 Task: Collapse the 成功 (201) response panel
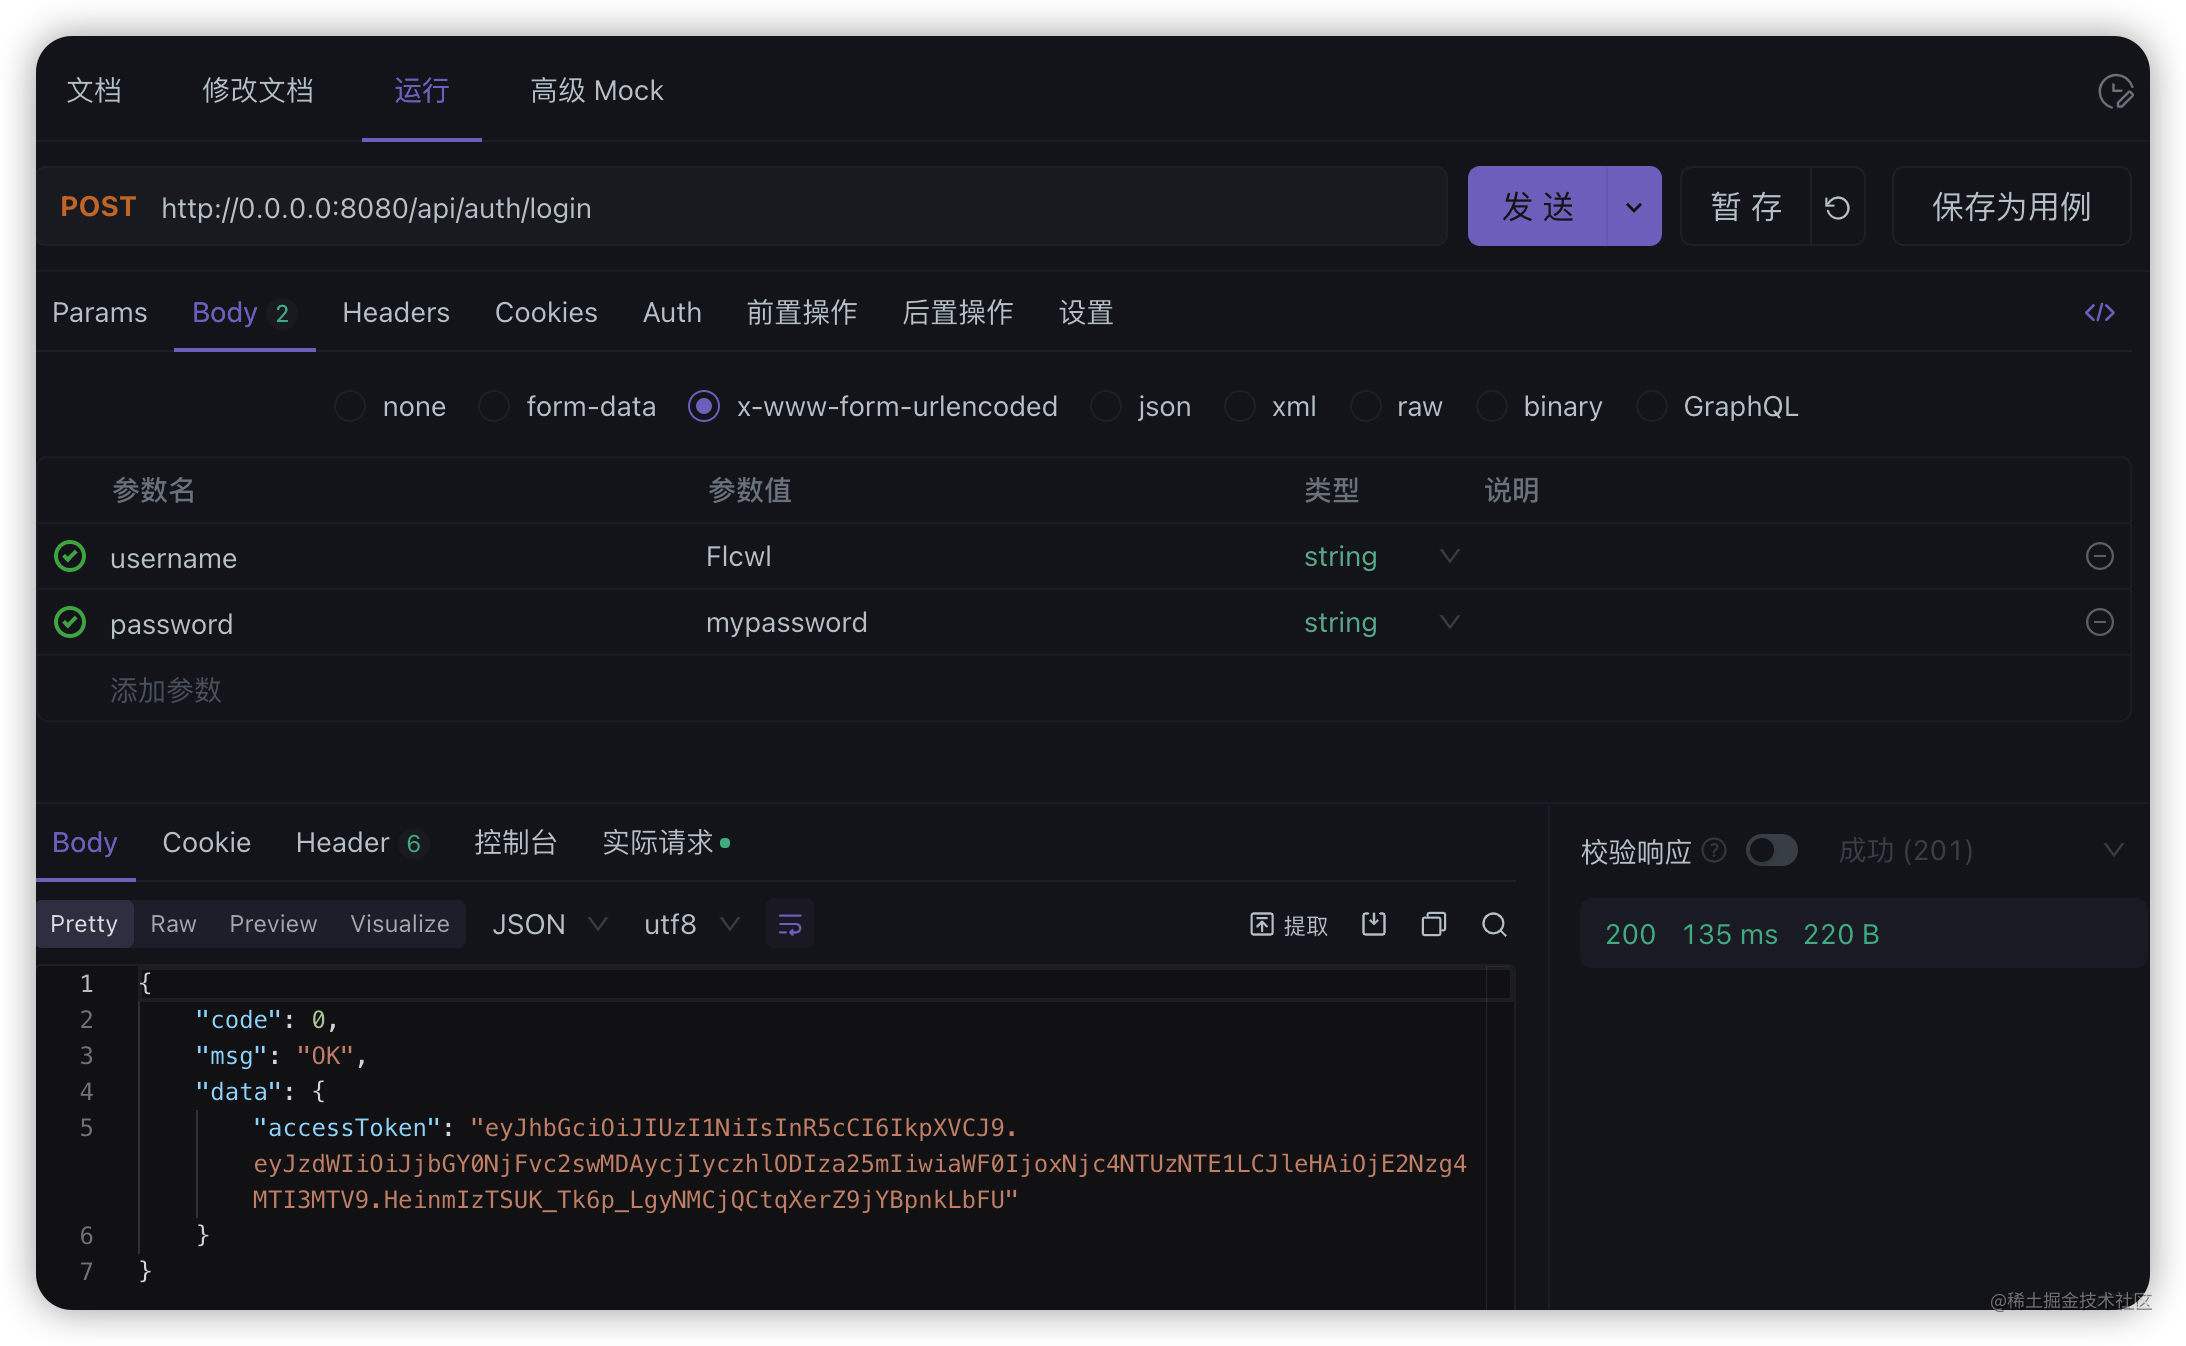point(2114,851)
